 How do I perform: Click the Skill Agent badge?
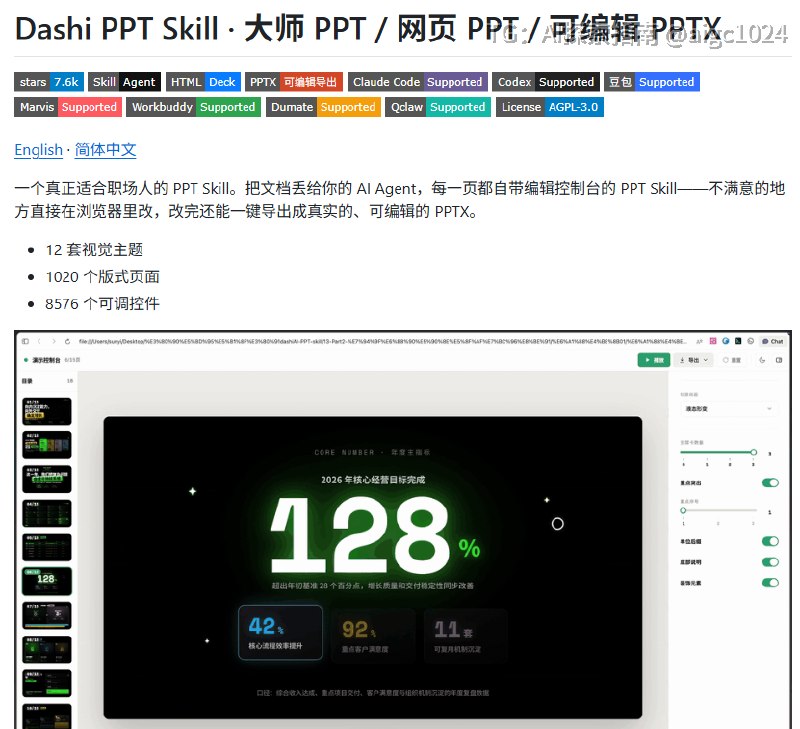[124, 82]
